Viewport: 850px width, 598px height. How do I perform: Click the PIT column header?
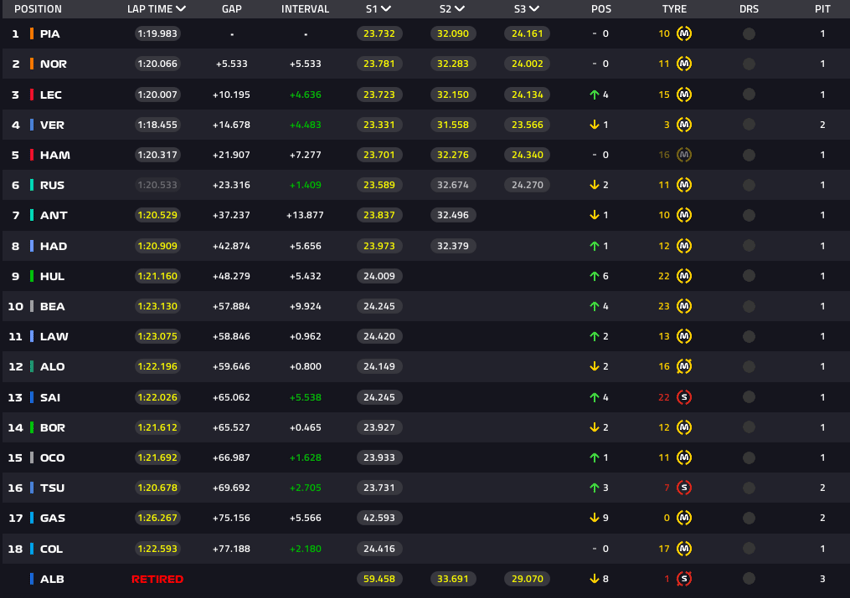point(822,9)
